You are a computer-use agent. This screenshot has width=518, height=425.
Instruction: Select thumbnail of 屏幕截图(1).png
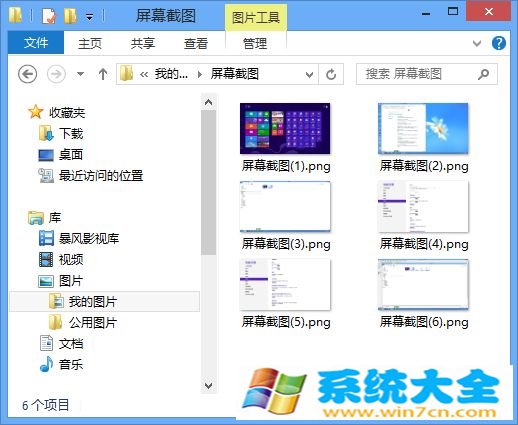[285, 129]
